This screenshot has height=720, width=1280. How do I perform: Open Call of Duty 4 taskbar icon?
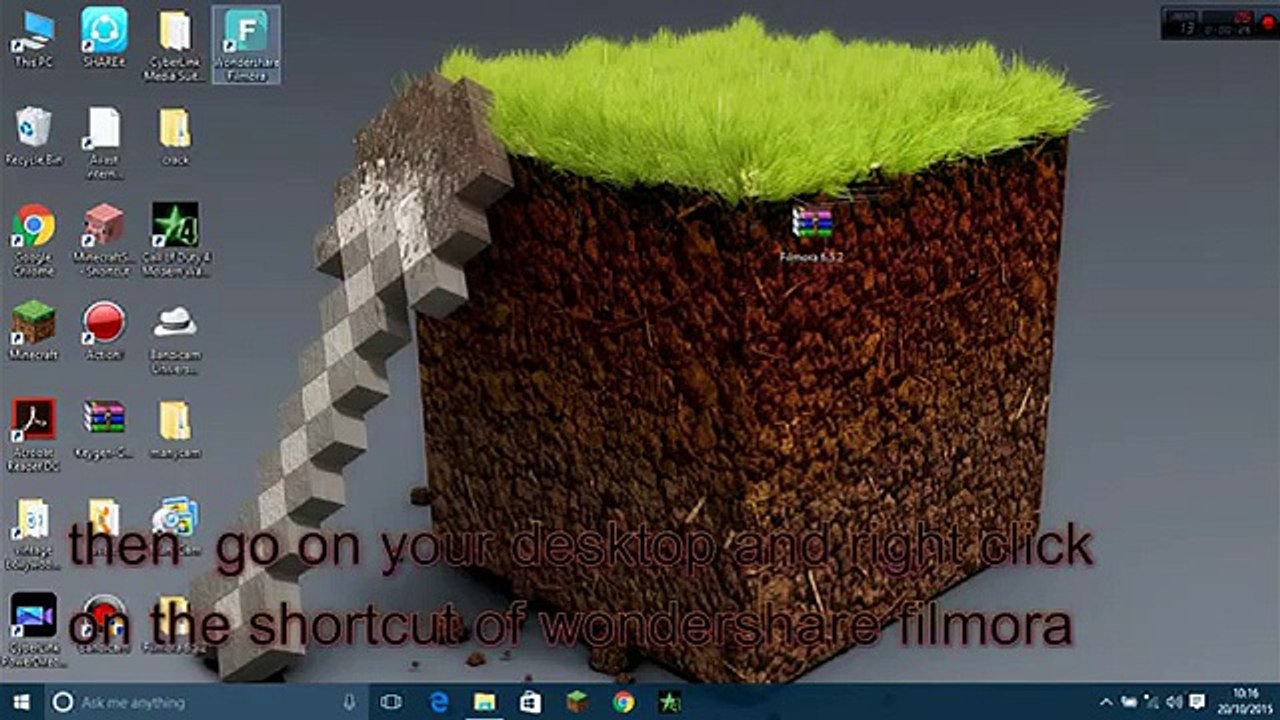pos(669,702)
